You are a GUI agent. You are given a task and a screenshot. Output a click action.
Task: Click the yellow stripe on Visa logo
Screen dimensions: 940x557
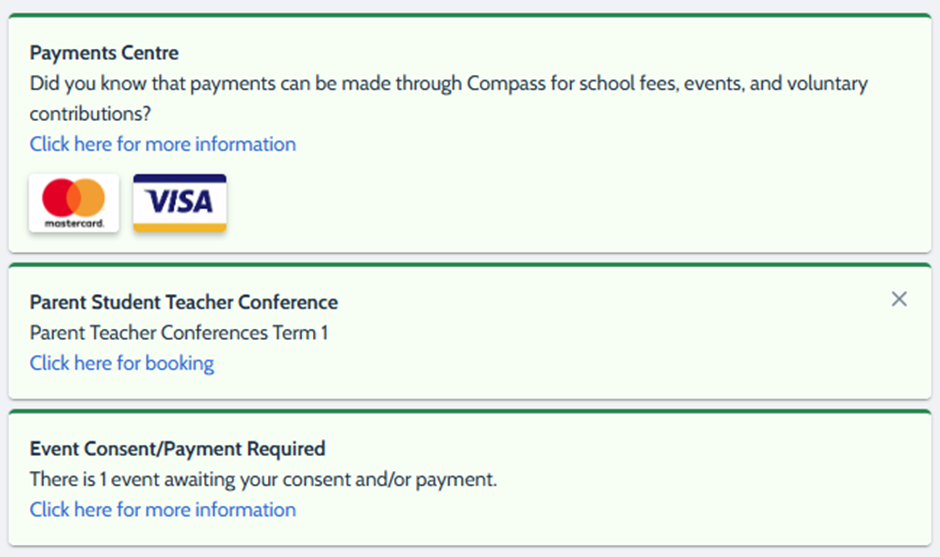180,226
